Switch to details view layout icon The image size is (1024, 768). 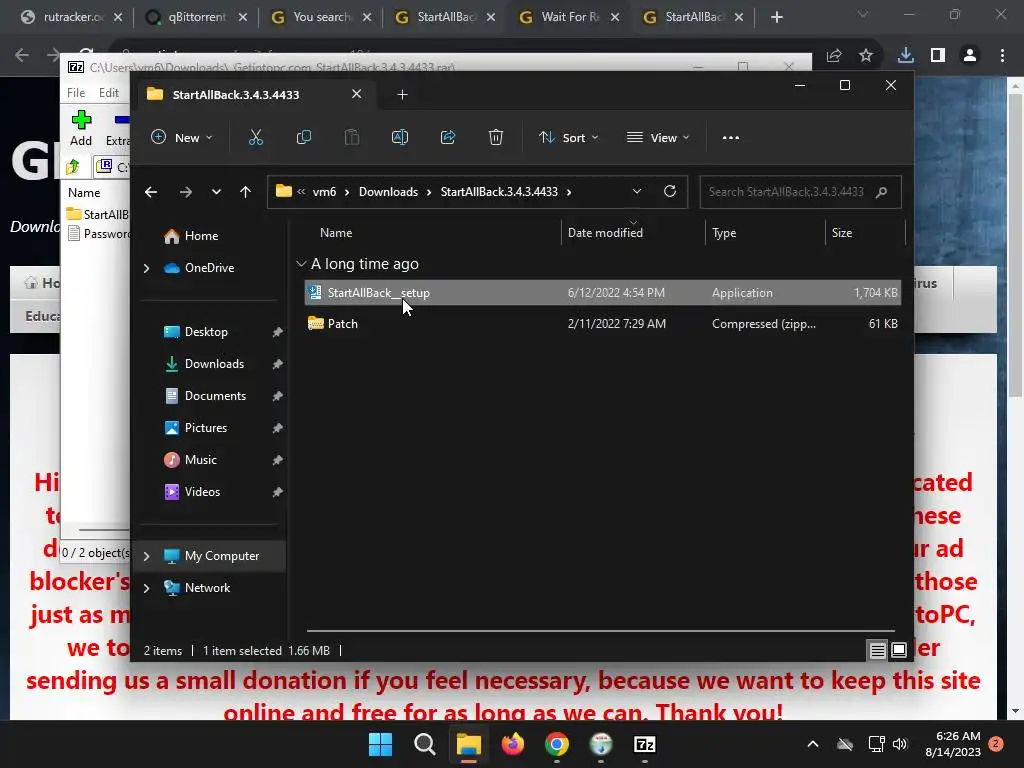point(877,650)
